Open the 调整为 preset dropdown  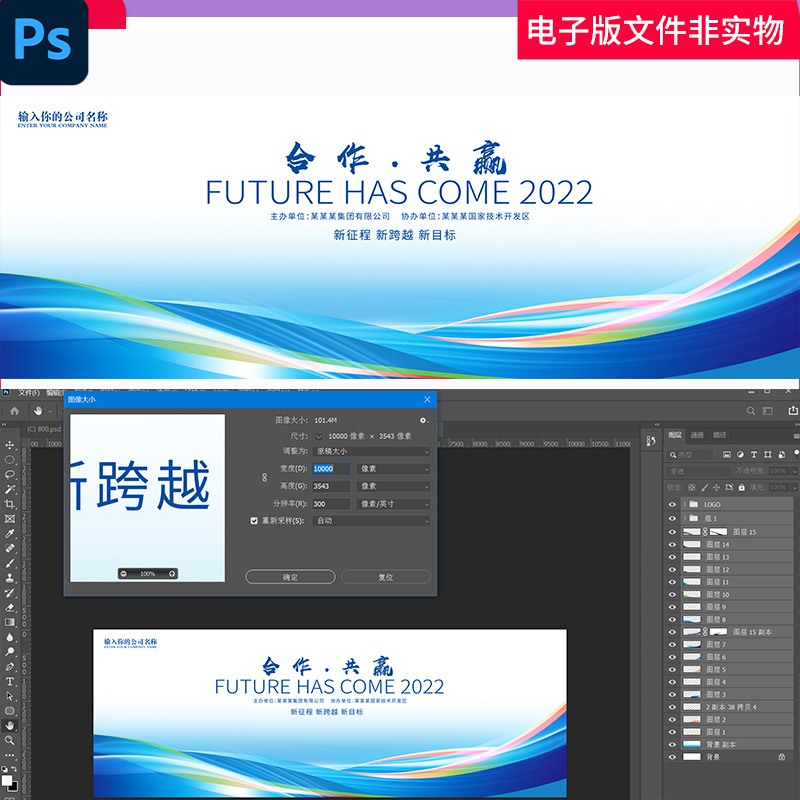pyautogui.click(x=369, y=450)
